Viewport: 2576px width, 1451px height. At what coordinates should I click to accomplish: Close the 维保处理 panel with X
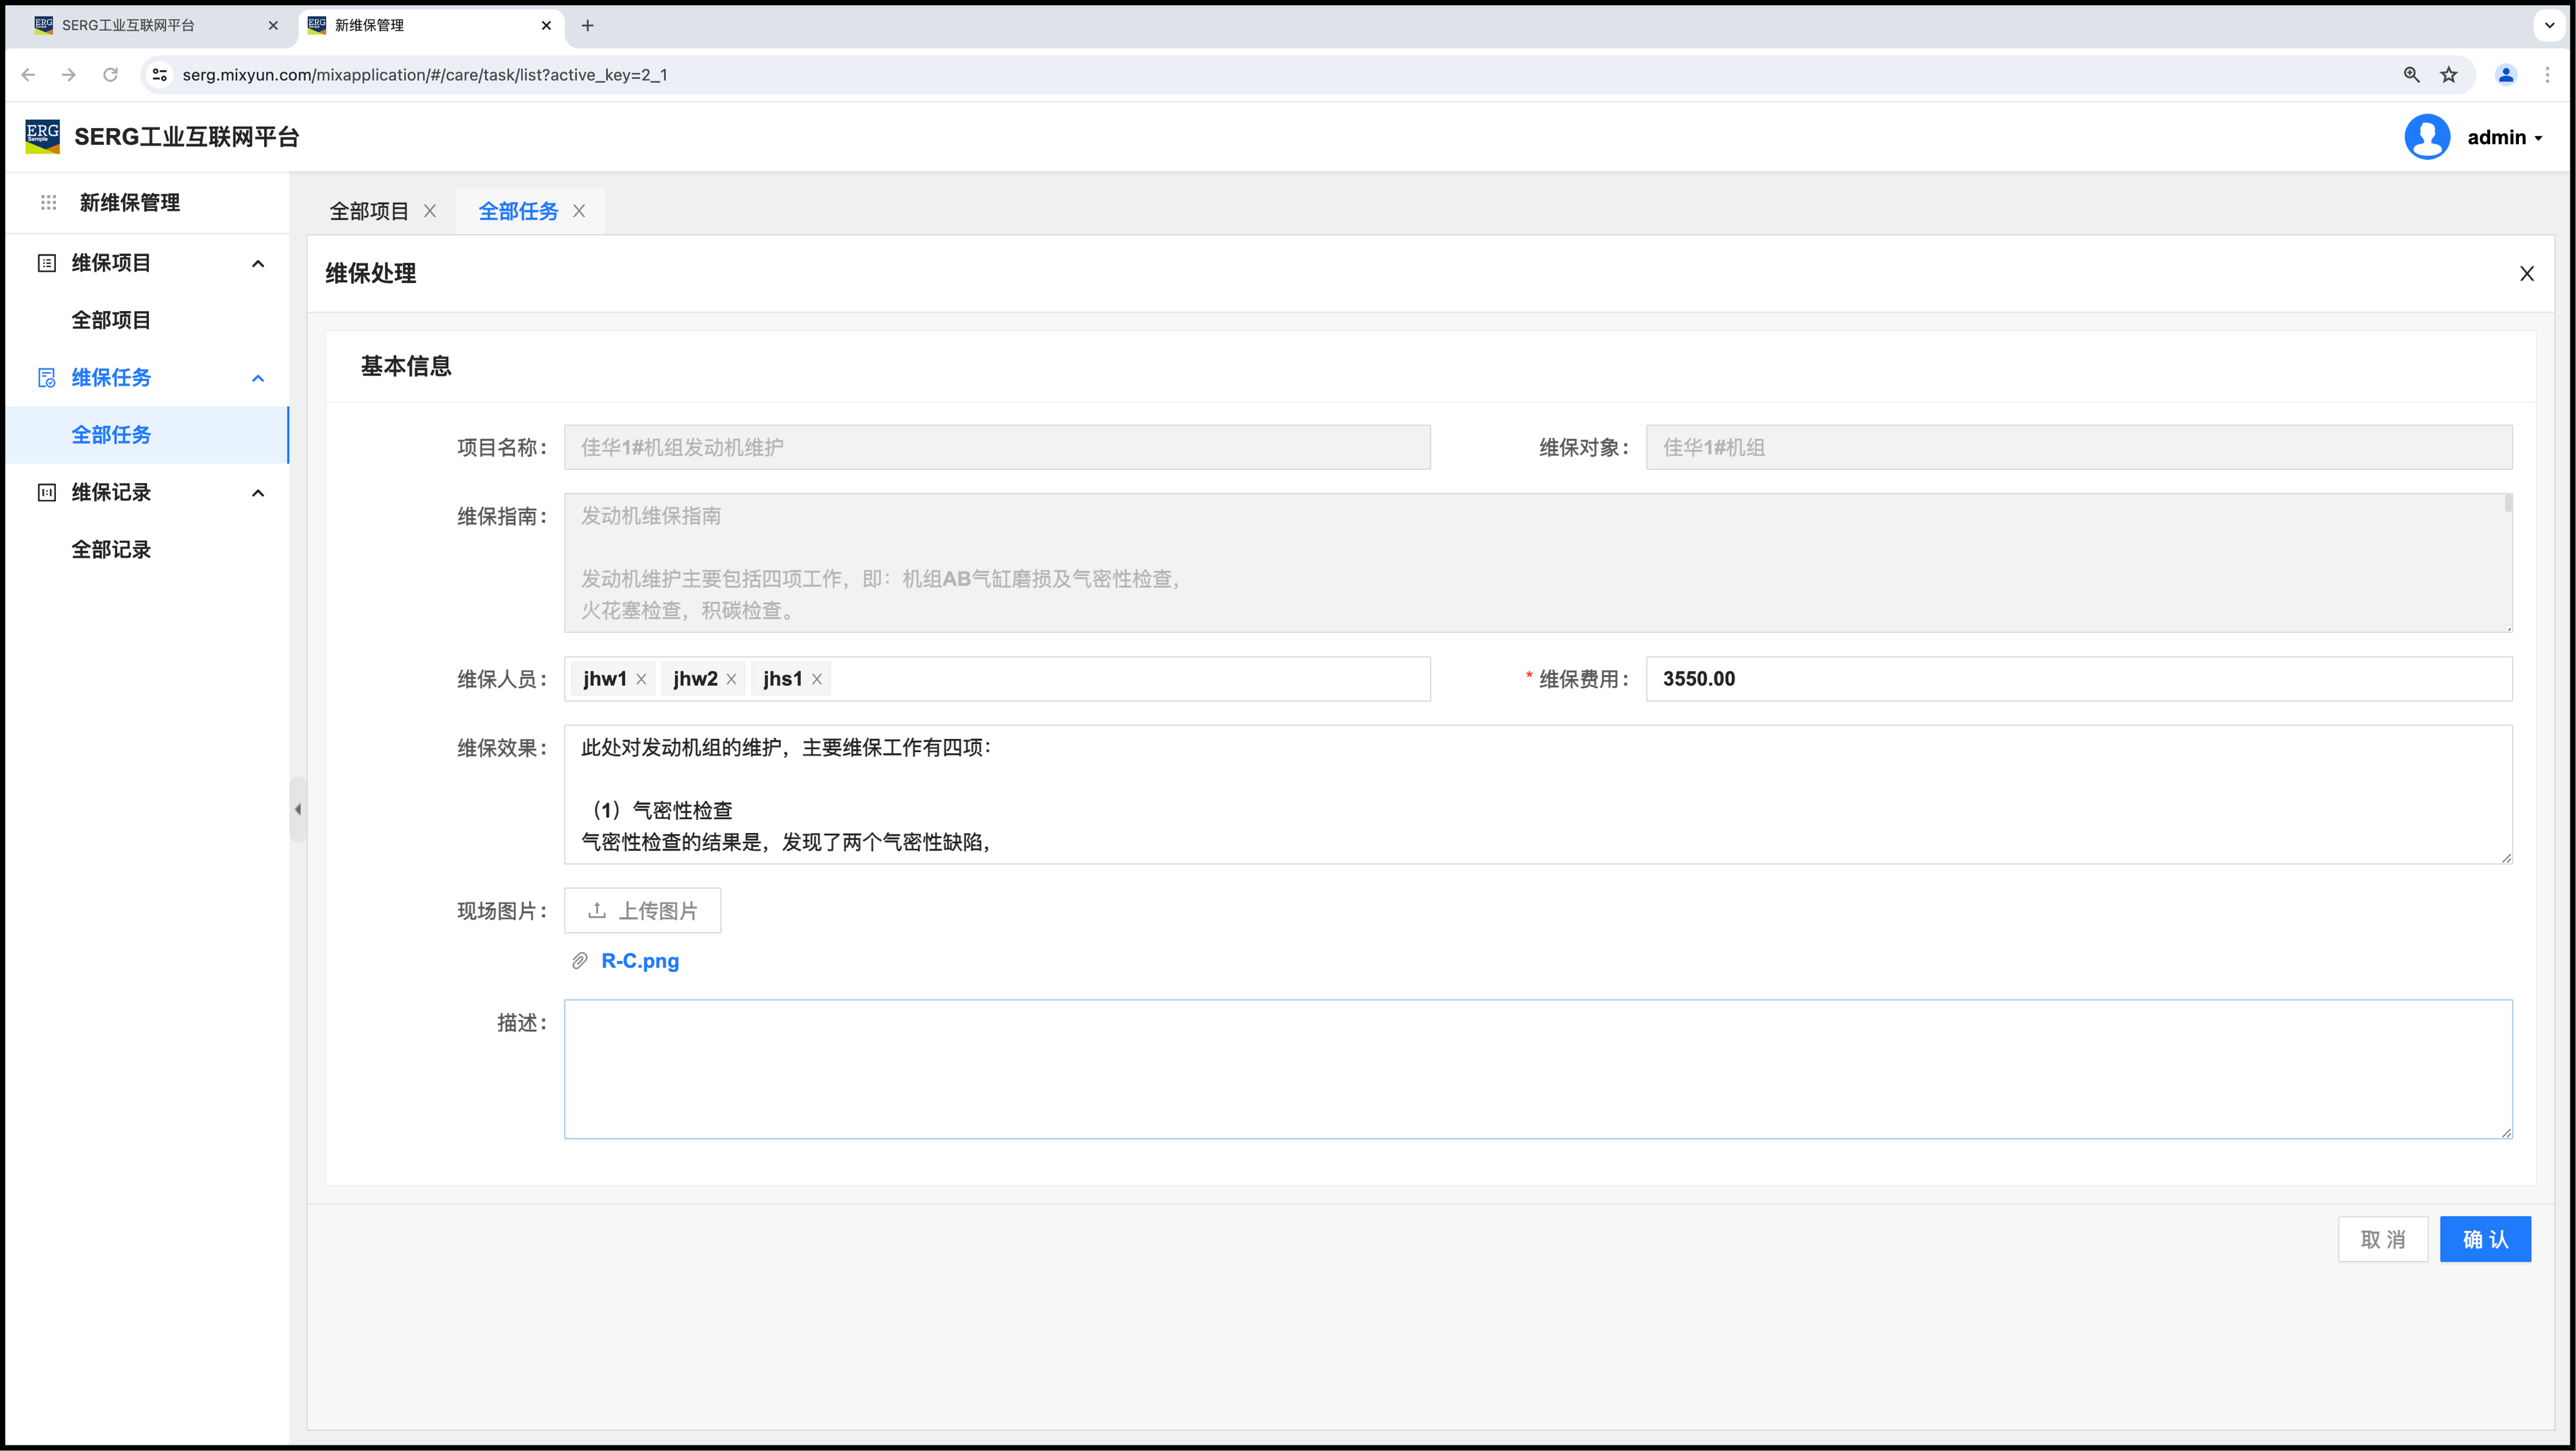pyautogui.click(x=2526, y=274)
